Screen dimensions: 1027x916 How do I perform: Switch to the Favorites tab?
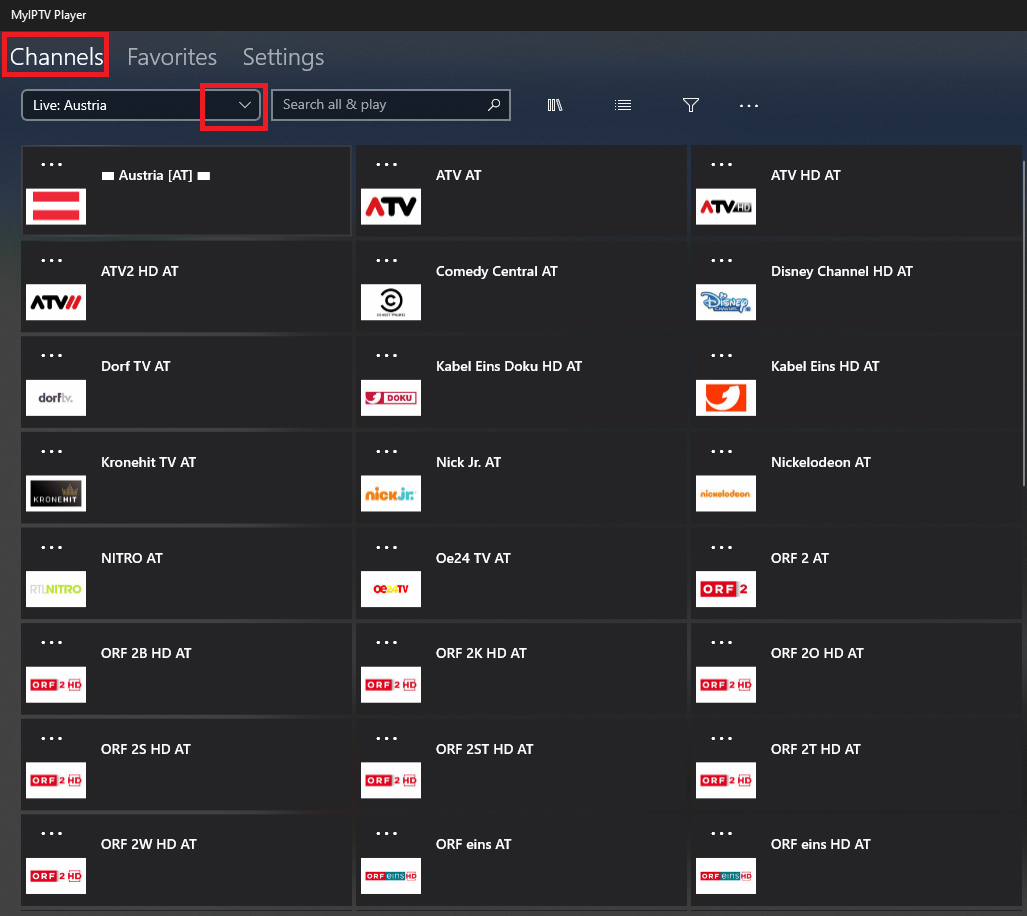click(172, 57)
